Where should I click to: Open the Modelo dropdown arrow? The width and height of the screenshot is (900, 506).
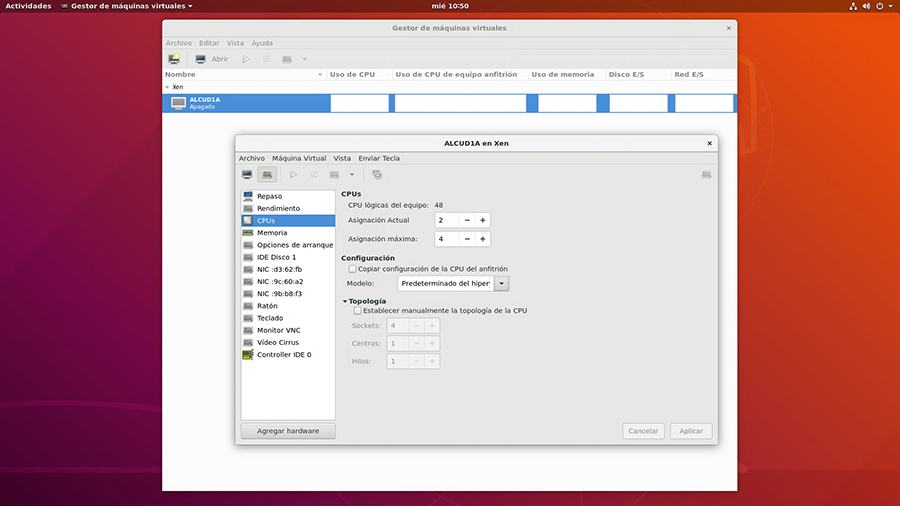(x=502, y=283)
